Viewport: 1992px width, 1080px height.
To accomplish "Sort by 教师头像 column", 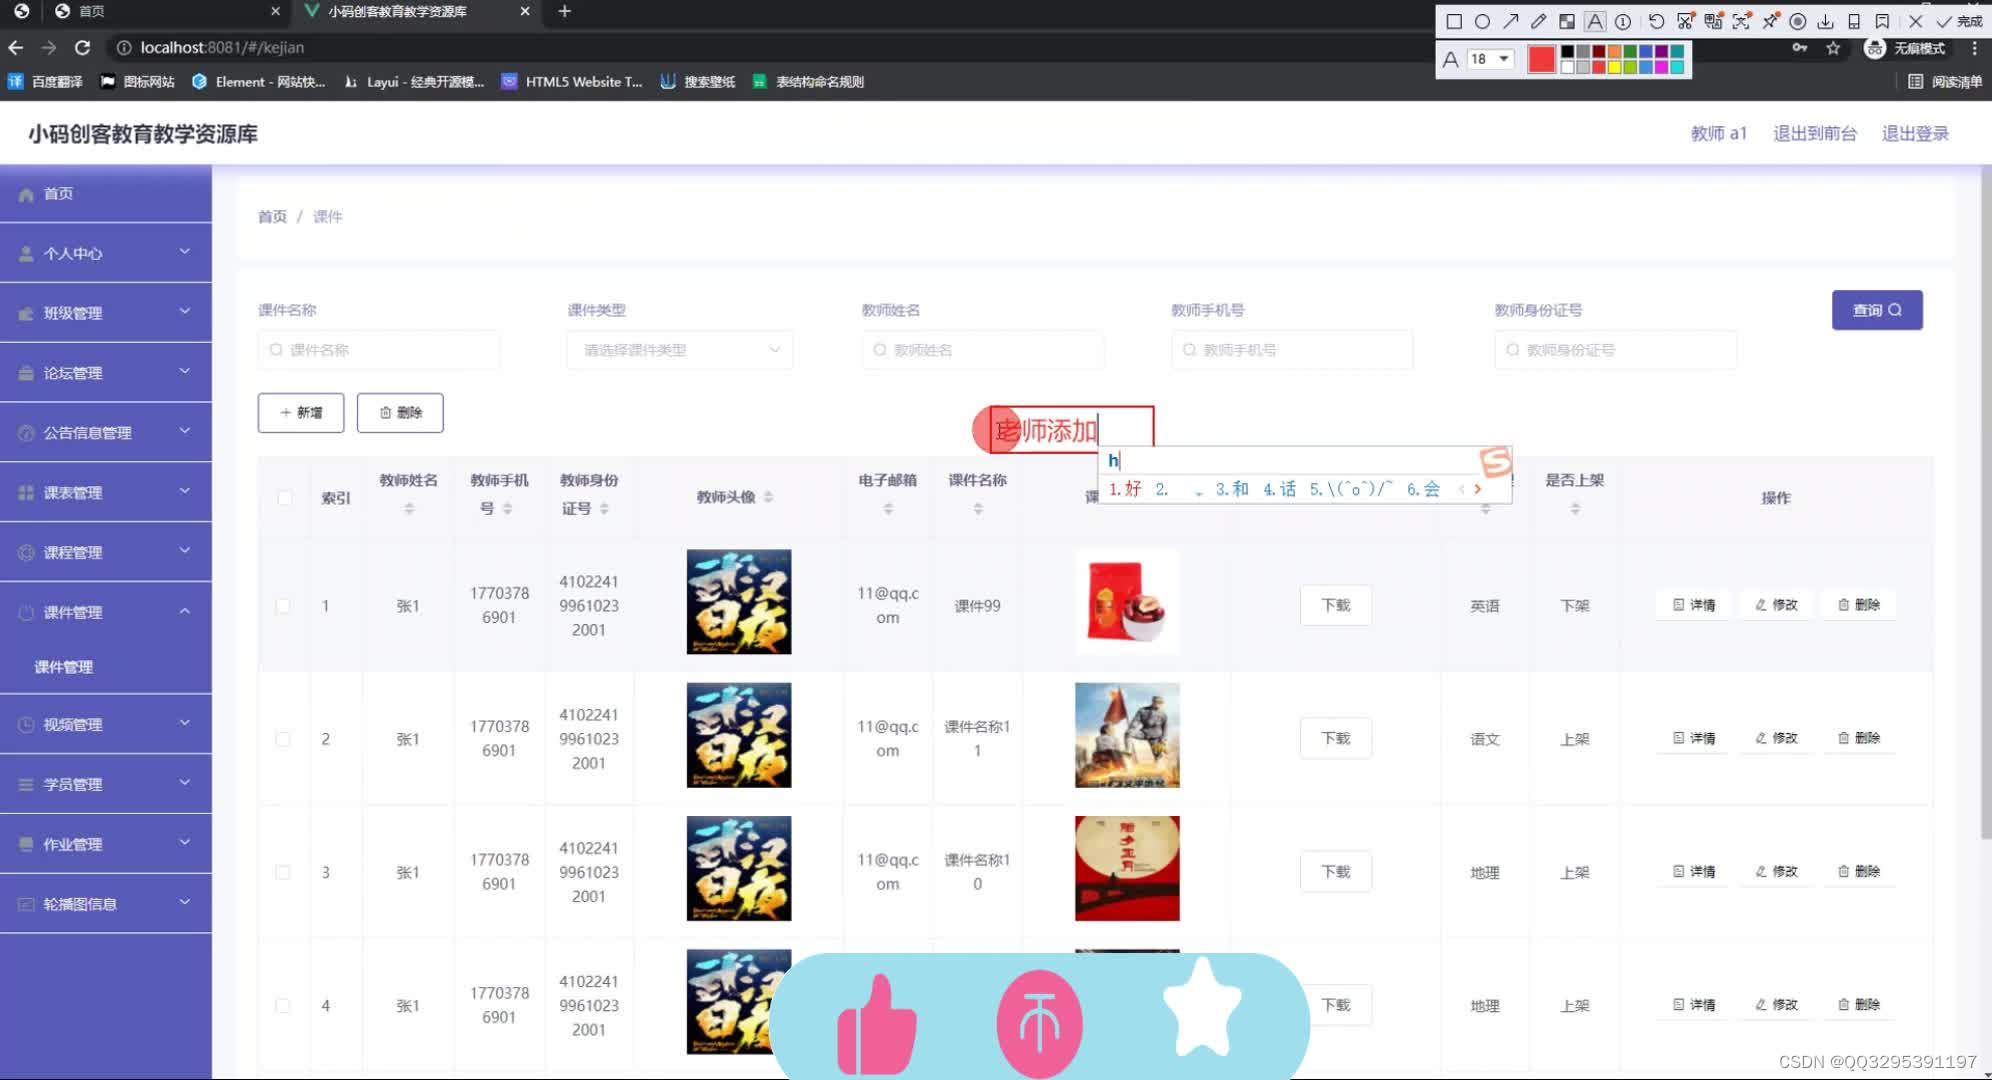I will point(768,497).
